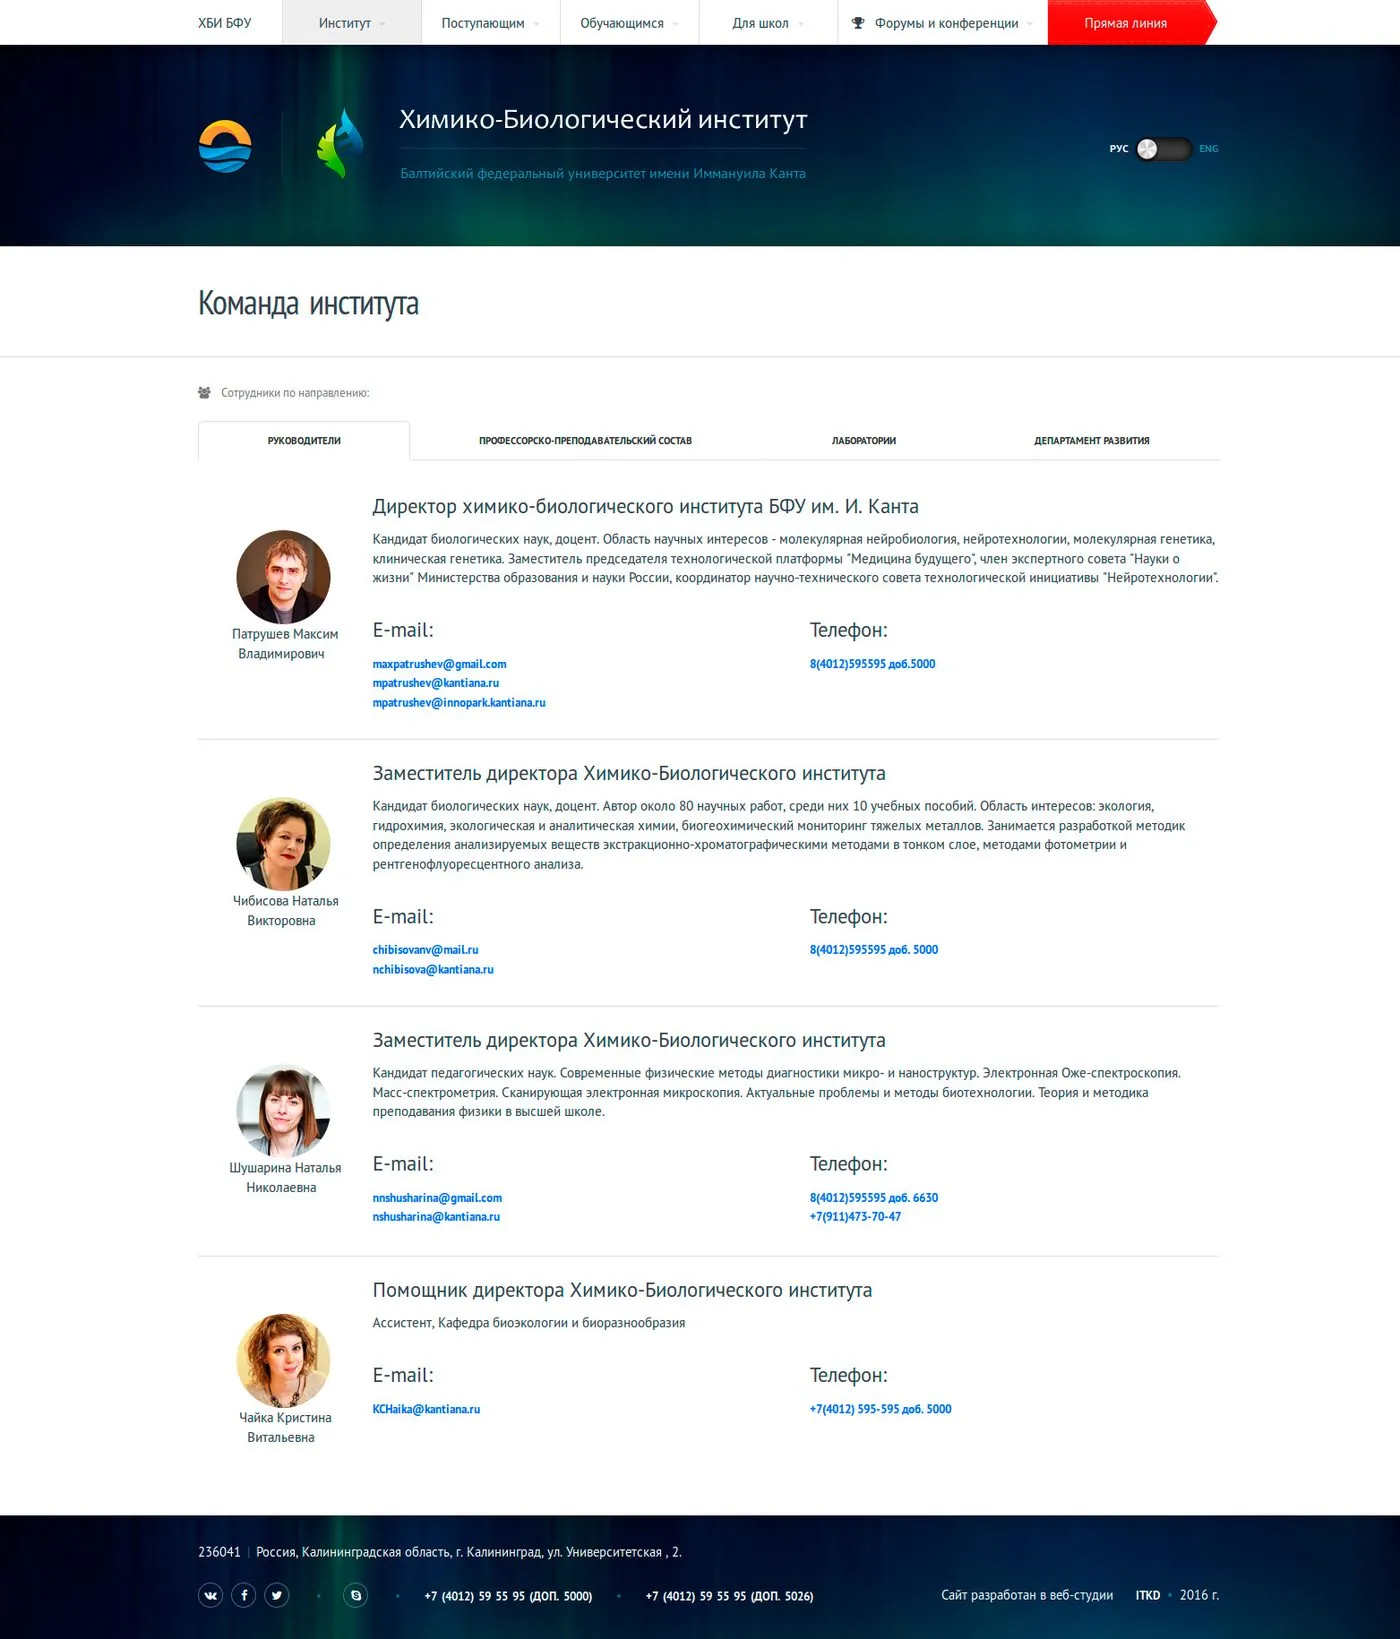Viewport: 1400px width, 1639px height.
Task: Toggle the РУС/ENG language switch
Action: tap(1163, 149)
